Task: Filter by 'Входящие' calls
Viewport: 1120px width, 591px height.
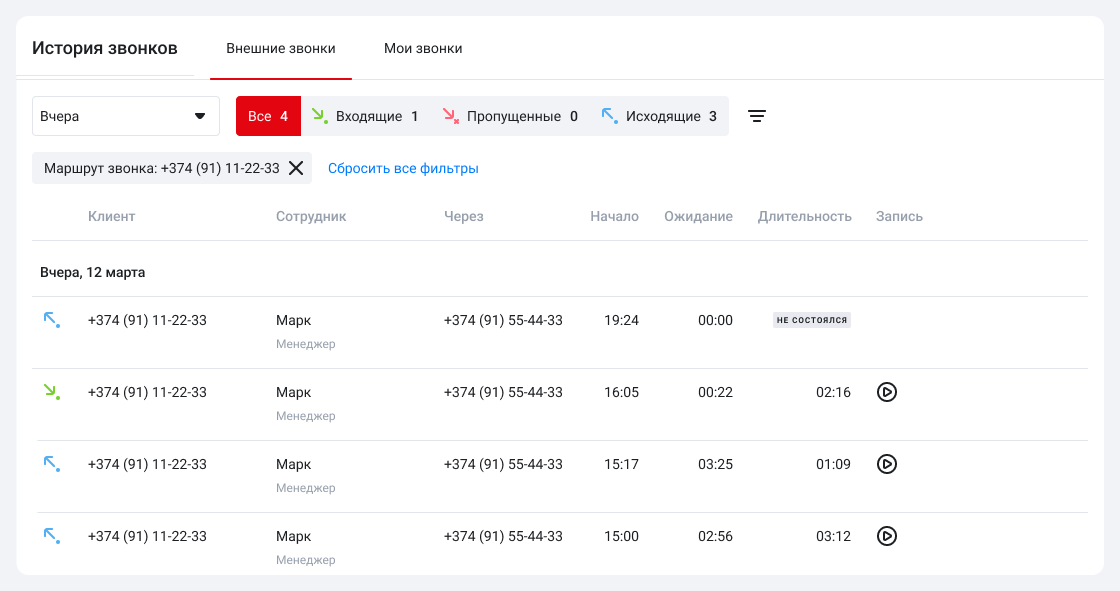Action: [x=365, y=116]
